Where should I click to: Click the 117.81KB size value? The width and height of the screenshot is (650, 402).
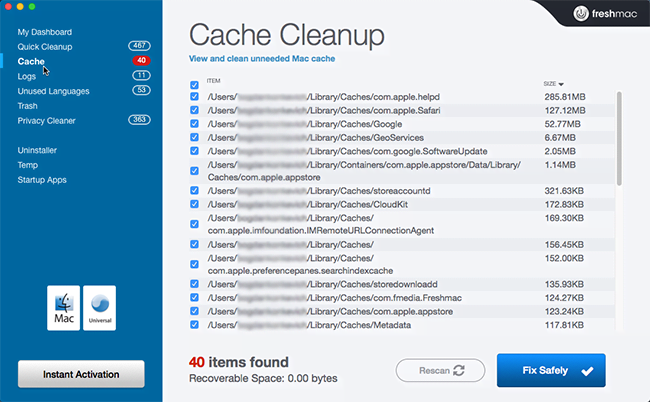click(564, 325)
